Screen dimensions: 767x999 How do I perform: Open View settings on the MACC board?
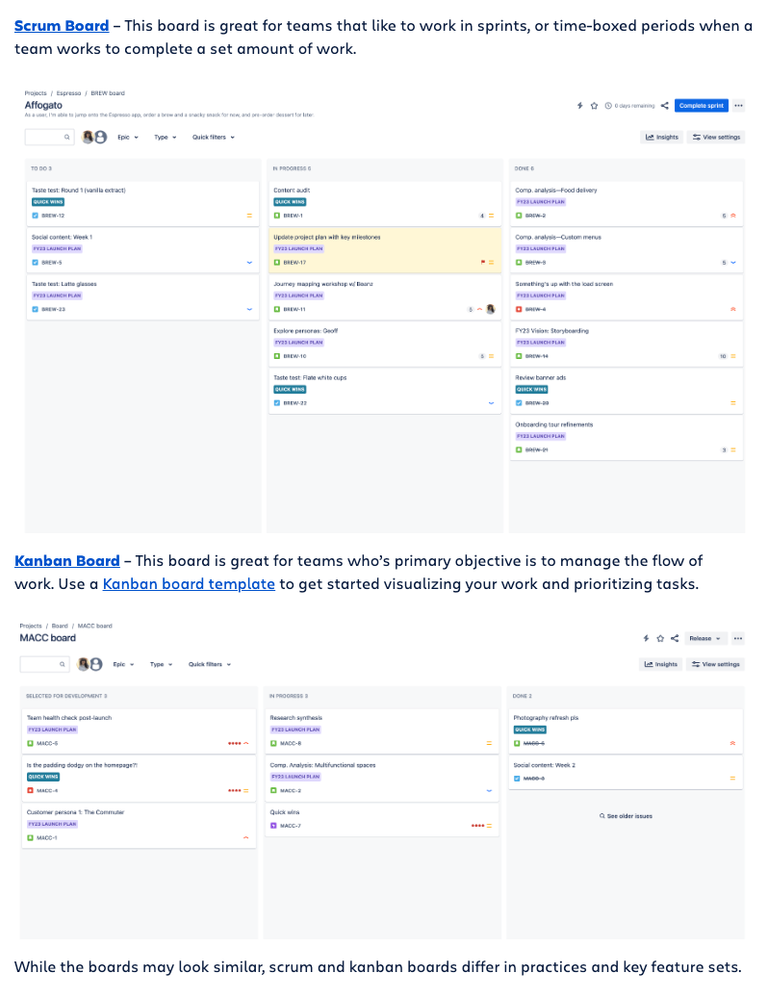[x=715, y=664]
